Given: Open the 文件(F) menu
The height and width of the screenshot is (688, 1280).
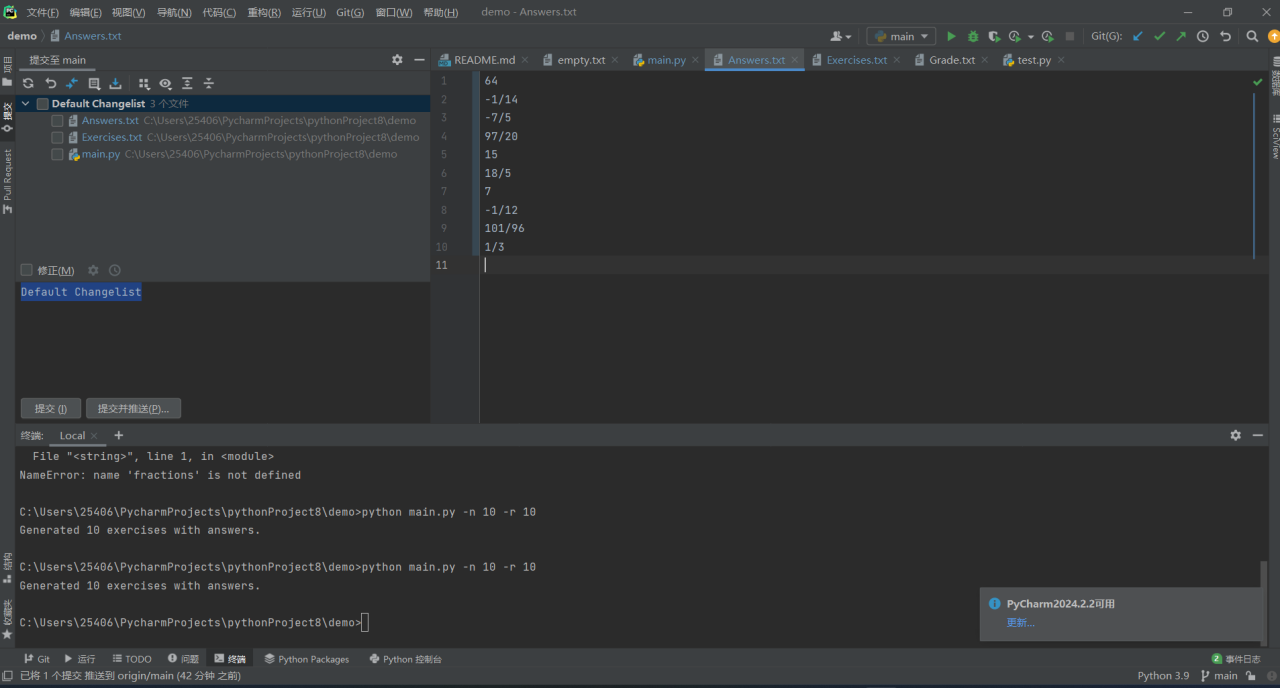Looking at the screenshot, I should 42,12.
